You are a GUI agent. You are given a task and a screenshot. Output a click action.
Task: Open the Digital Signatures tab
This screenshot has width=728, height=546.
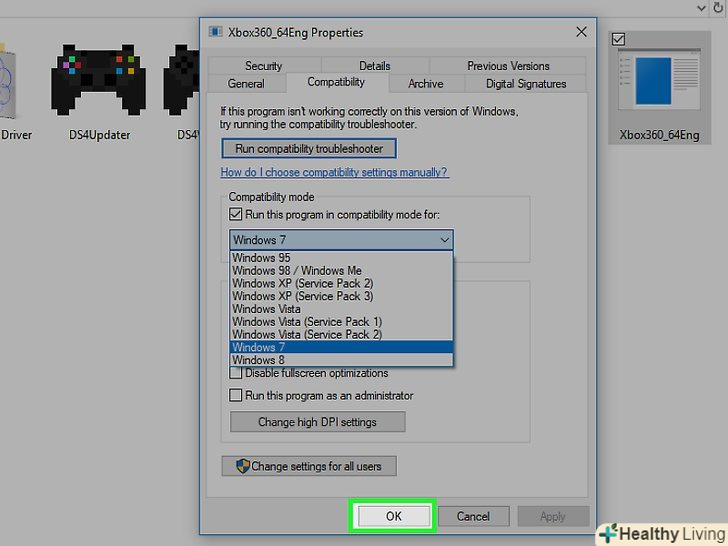(x=526, y=84)
